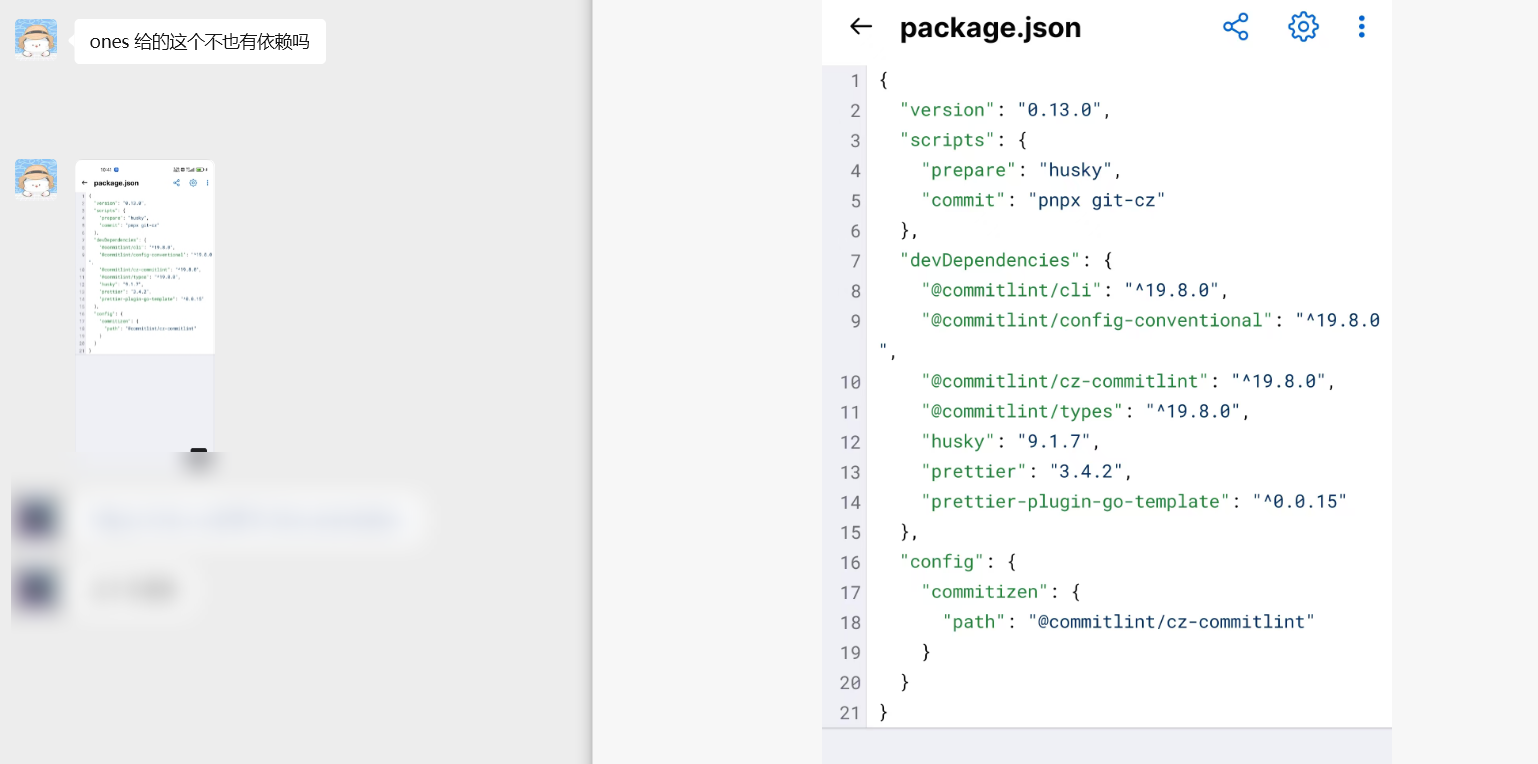Share the package.json file

click(x=1236, y=27)
